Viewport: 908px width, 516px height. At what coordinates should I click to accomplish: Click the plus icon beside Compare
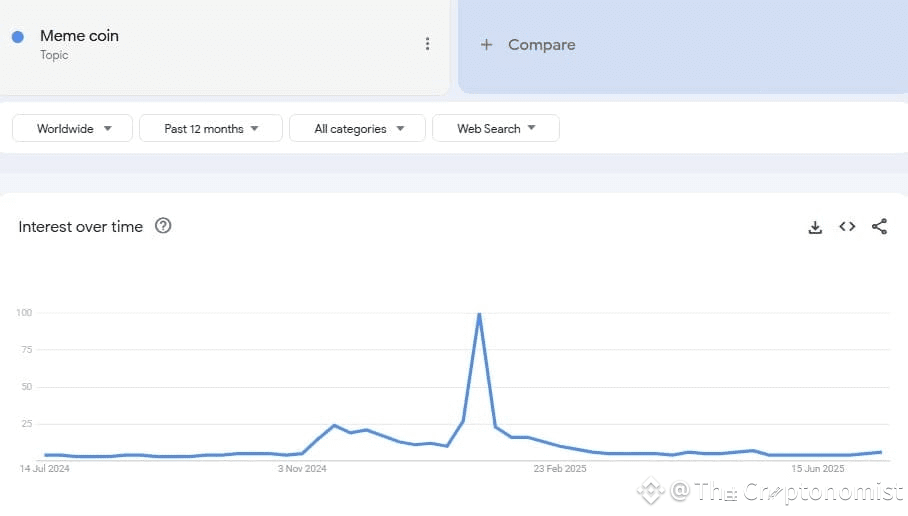point(486,45)
